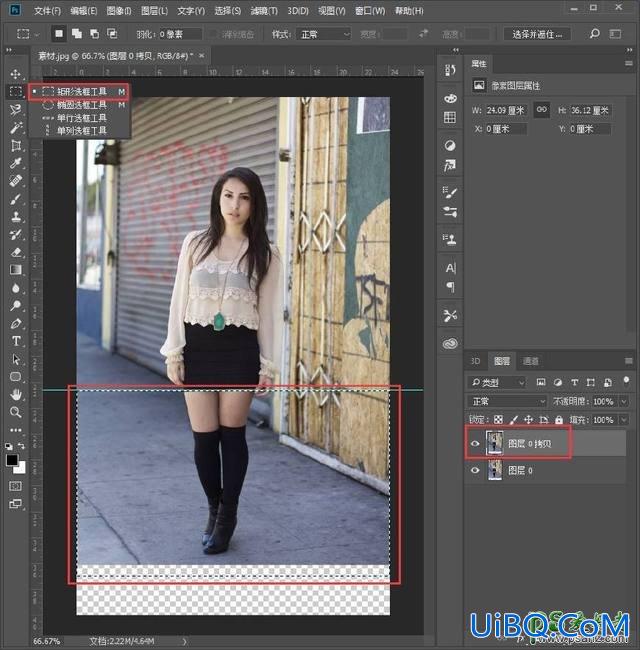
Task: Select the Zoom tool
Action: [x=16, y=412]
